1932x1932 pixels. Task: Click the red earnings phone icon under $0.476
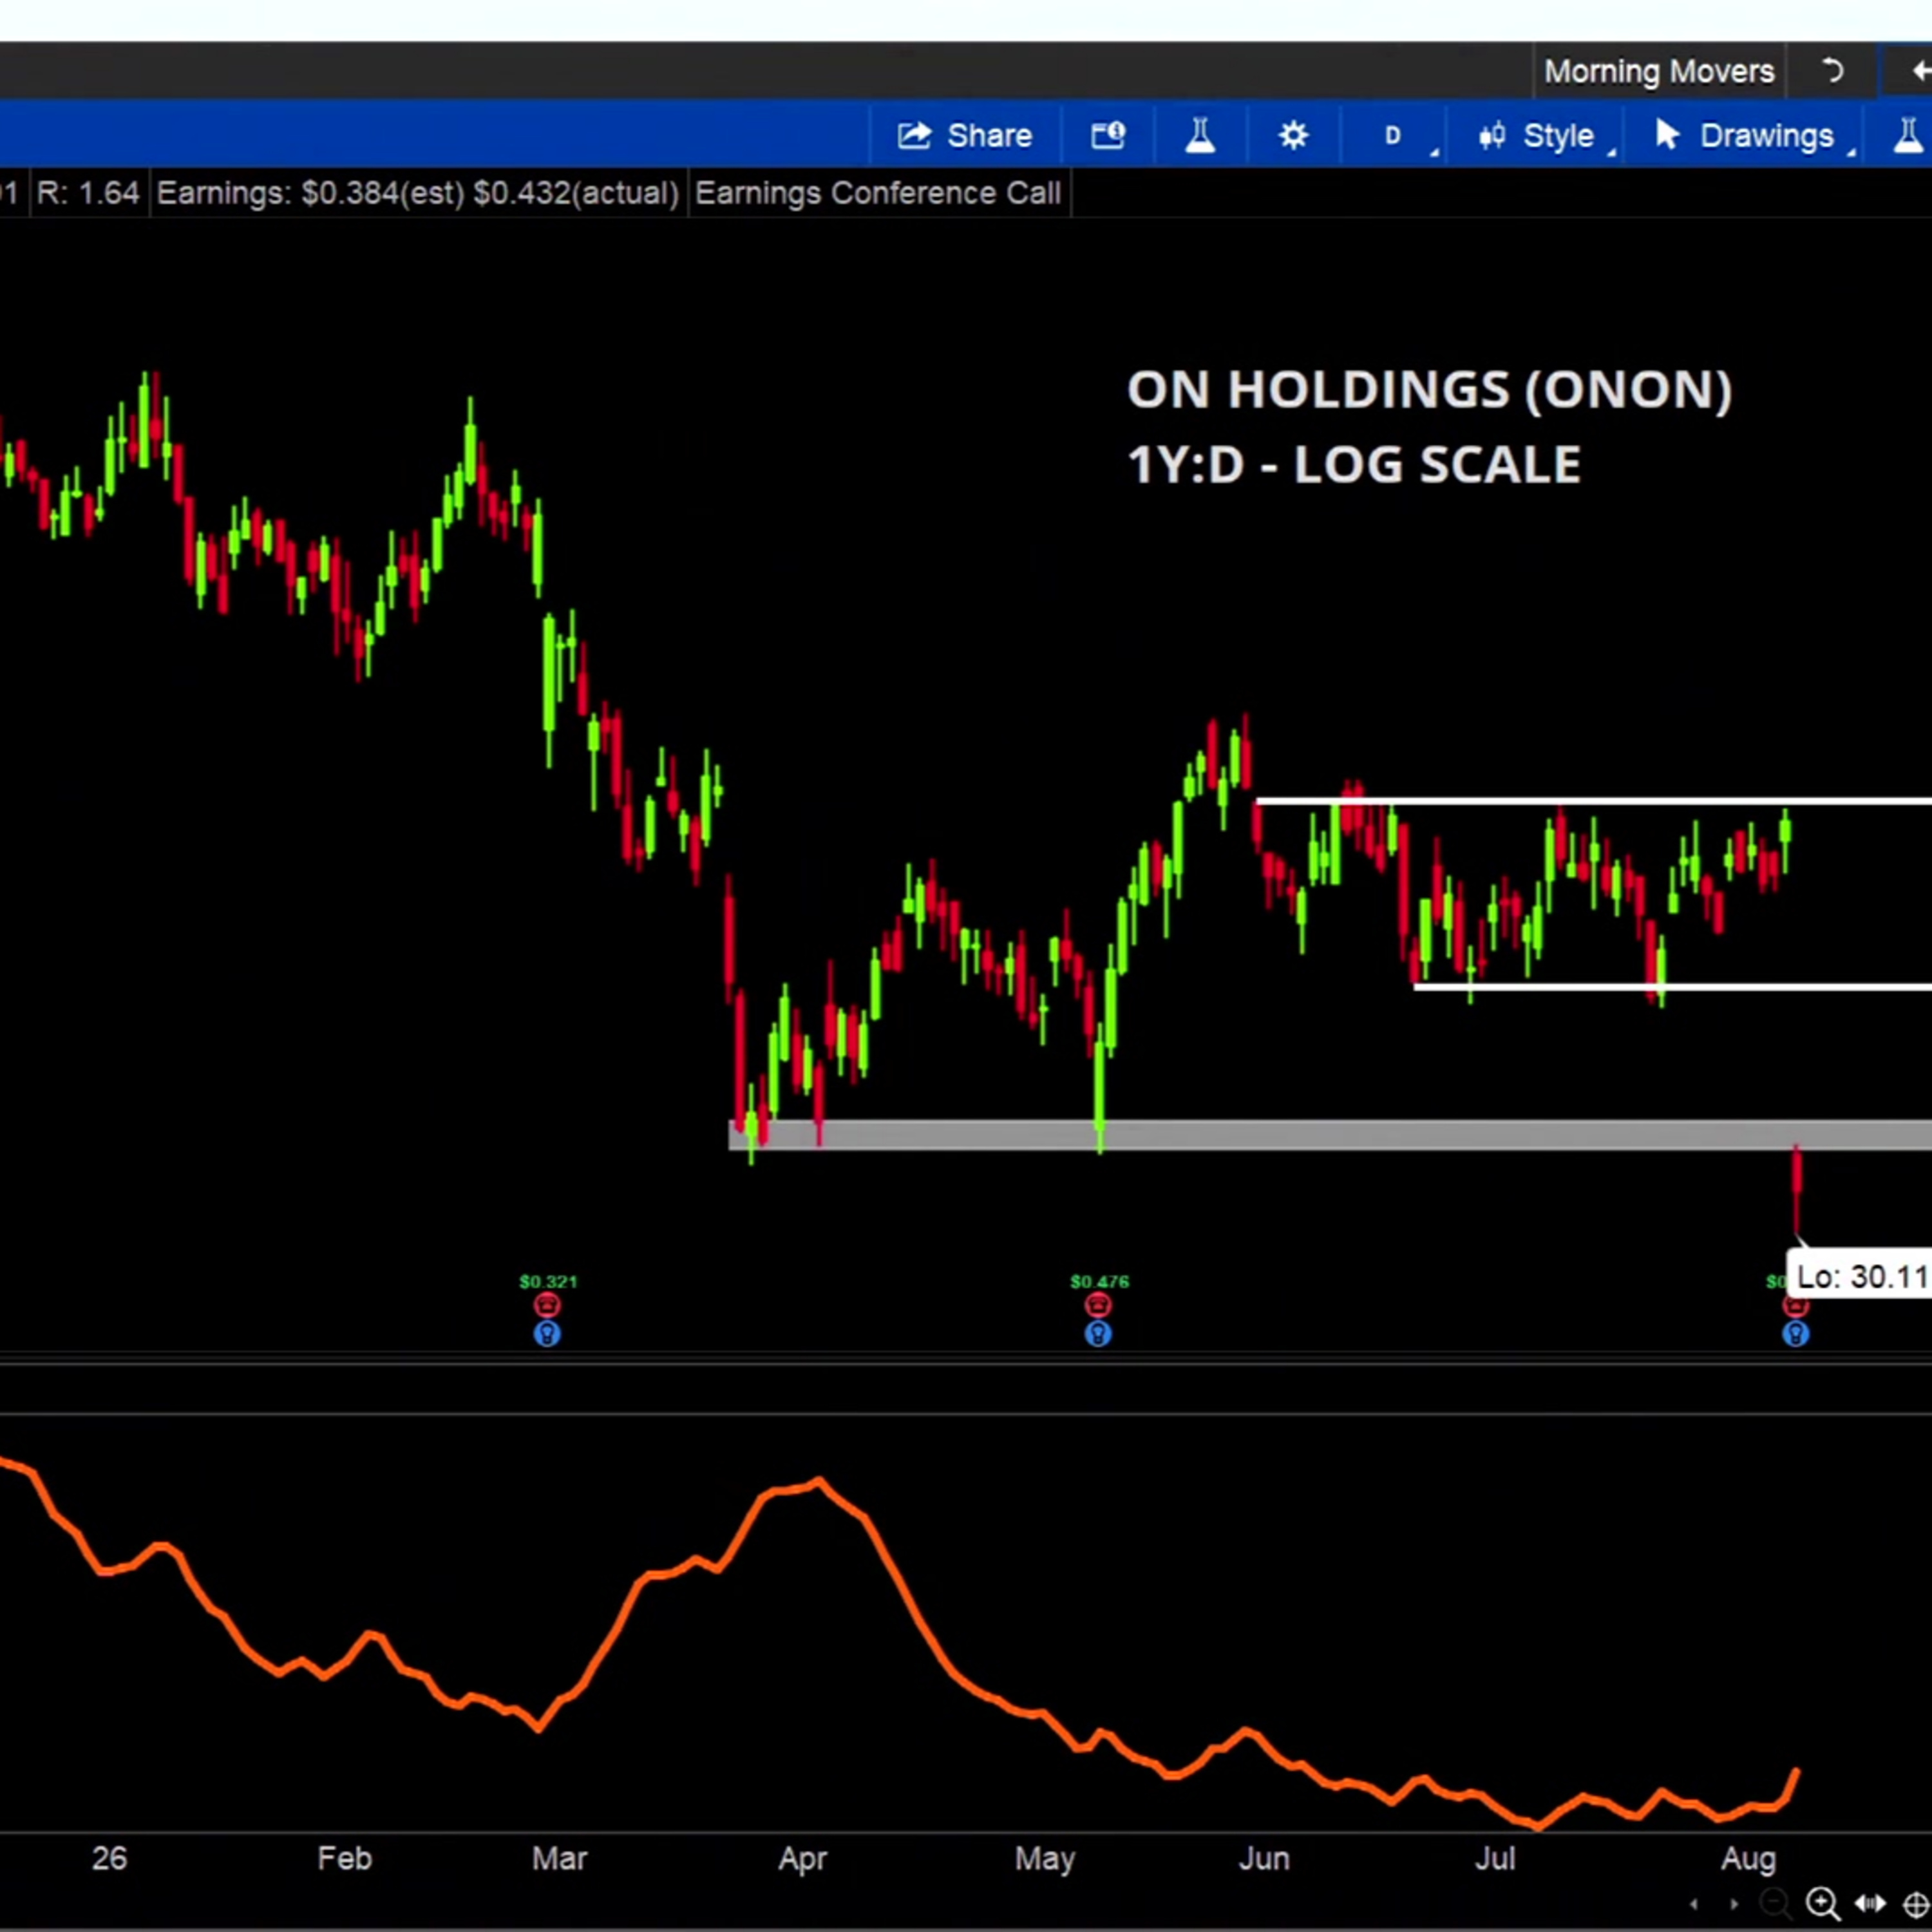1098,1305
